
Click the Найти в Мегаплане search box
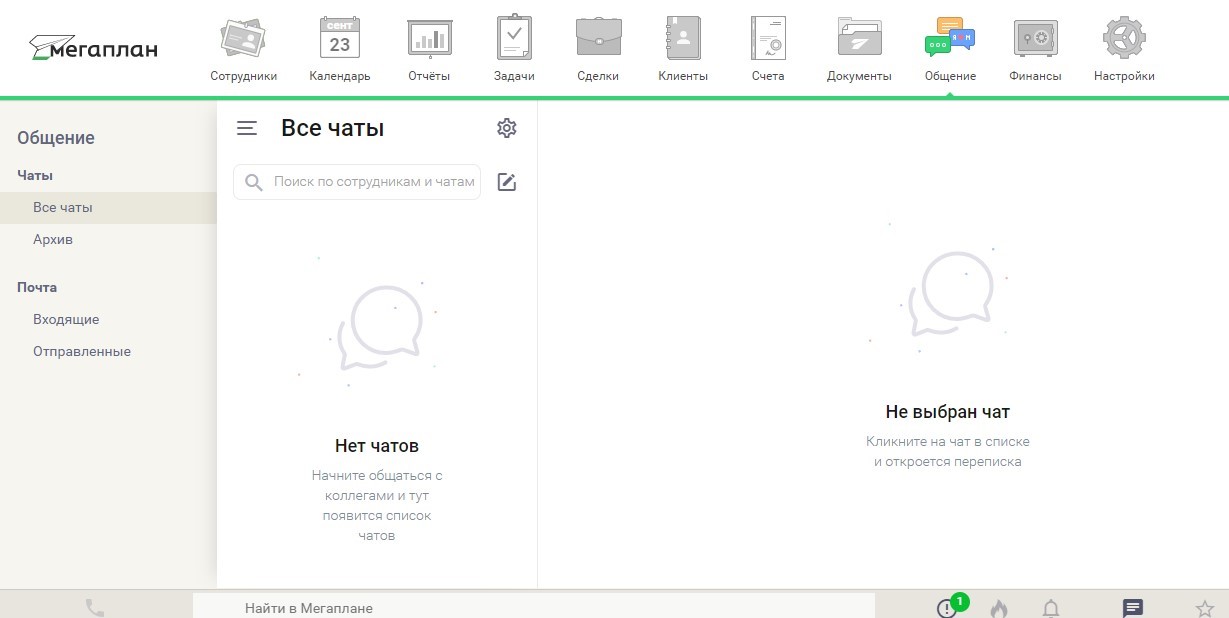point(533,606)
